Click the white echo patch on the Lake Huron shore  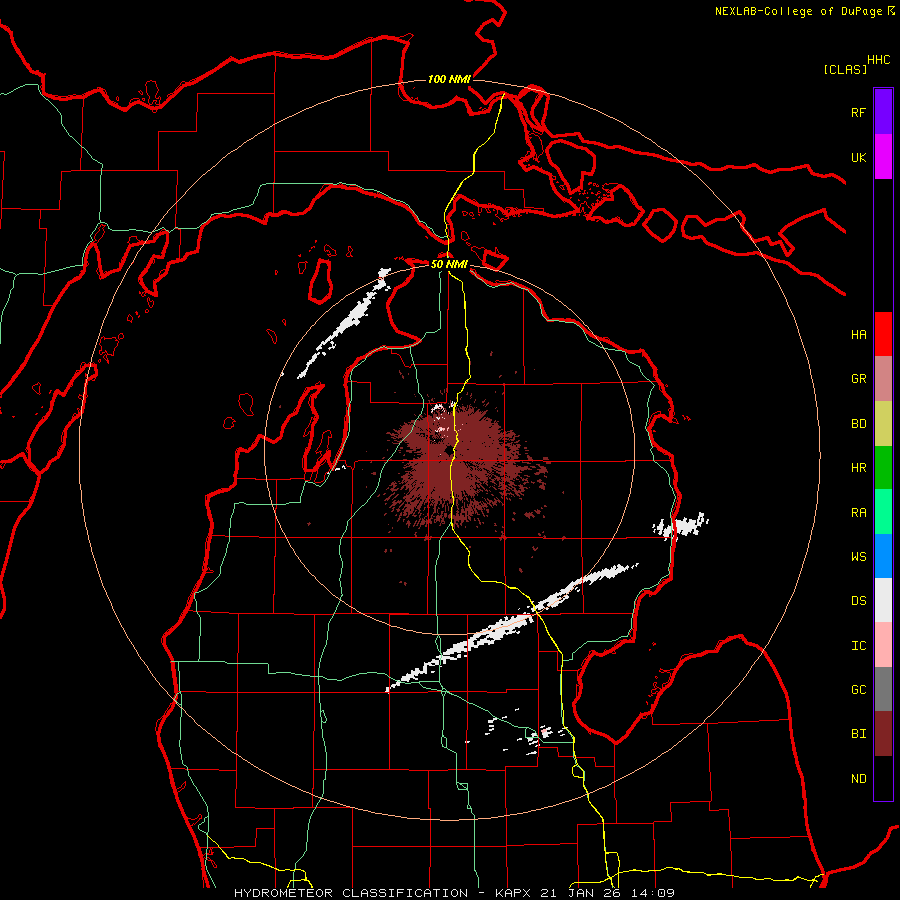681,526
